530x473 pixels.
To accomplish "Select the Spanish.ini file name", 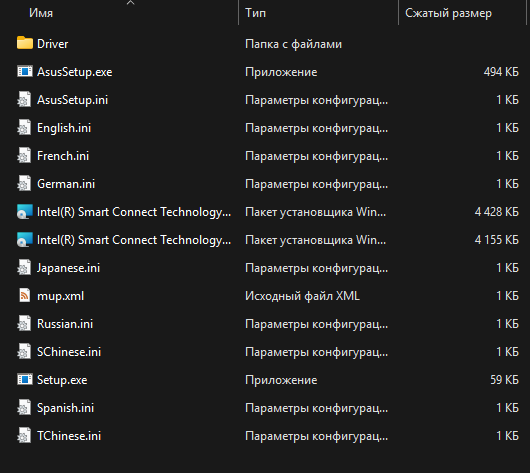I will click(x=65, y=408).
